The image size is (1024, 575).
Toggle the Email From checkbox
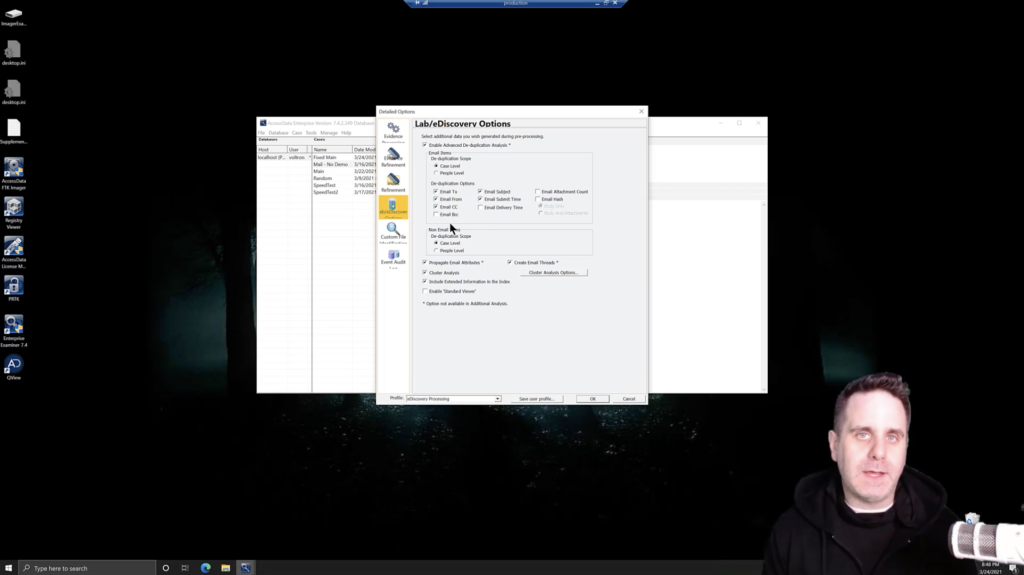click(436, 199)
